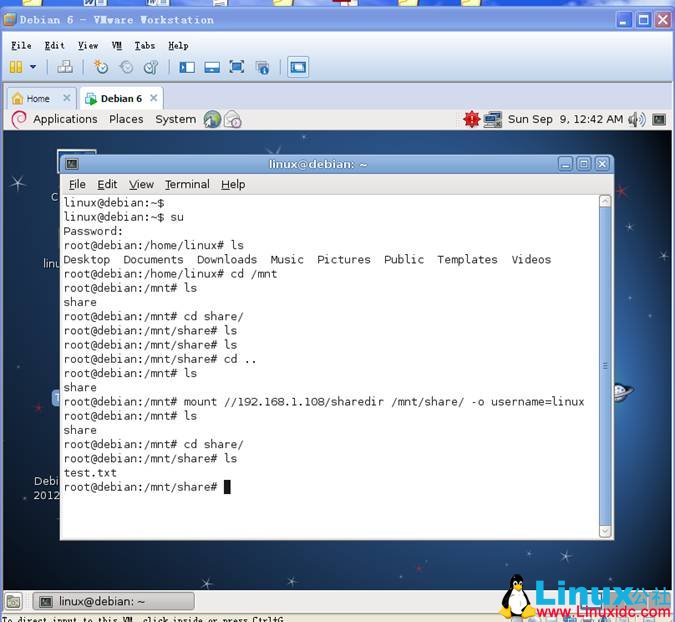Close the Debian 6 tab

tap(154, 98)
